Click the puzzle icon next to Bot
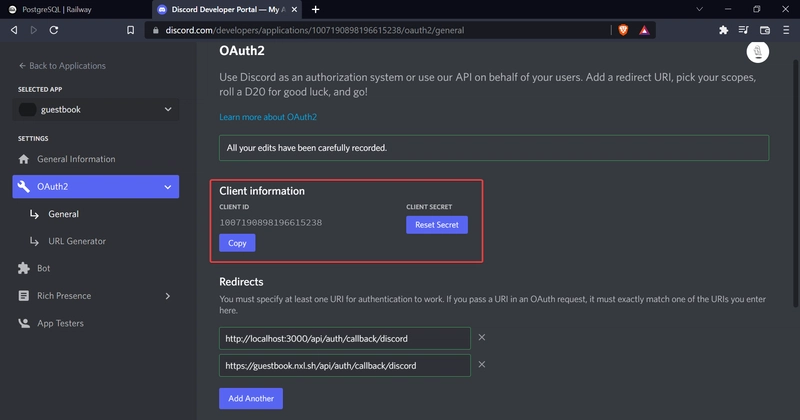The width and height of the screenshot is (800, 420). pos(23,268)
